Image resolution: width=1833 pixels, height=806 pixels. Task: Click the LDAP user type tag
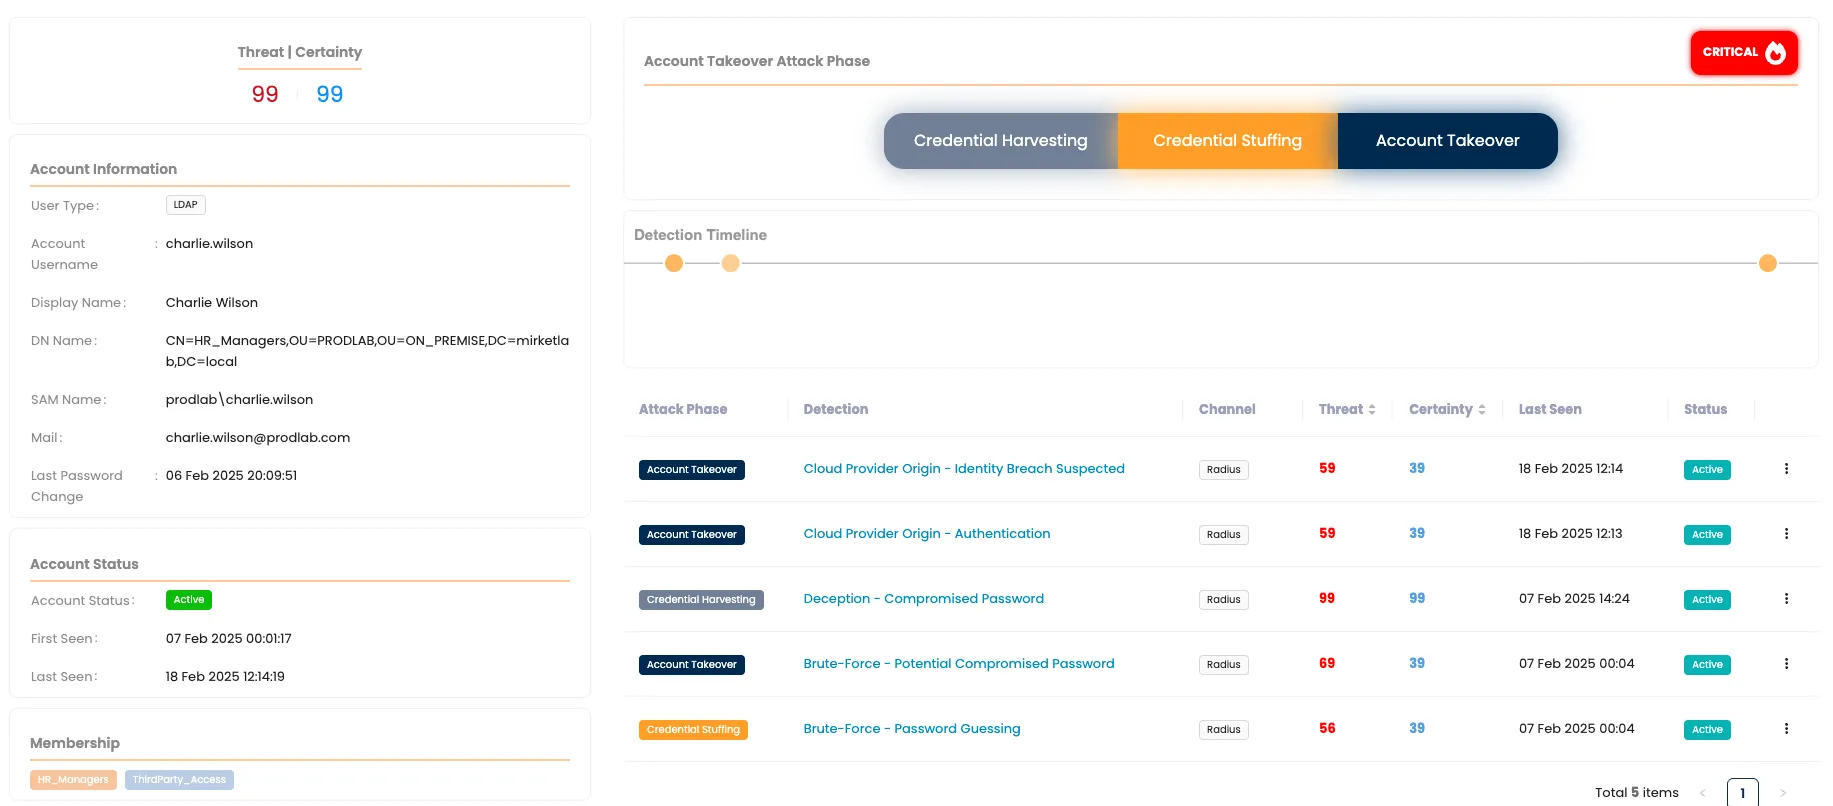click(186, 205)
